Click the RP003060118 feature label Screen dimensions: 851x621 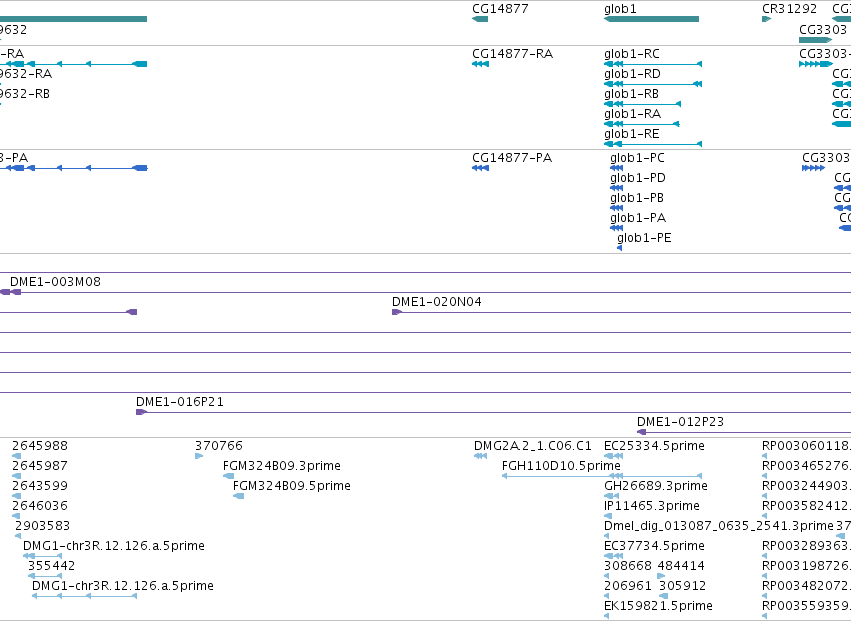(806, 446)
